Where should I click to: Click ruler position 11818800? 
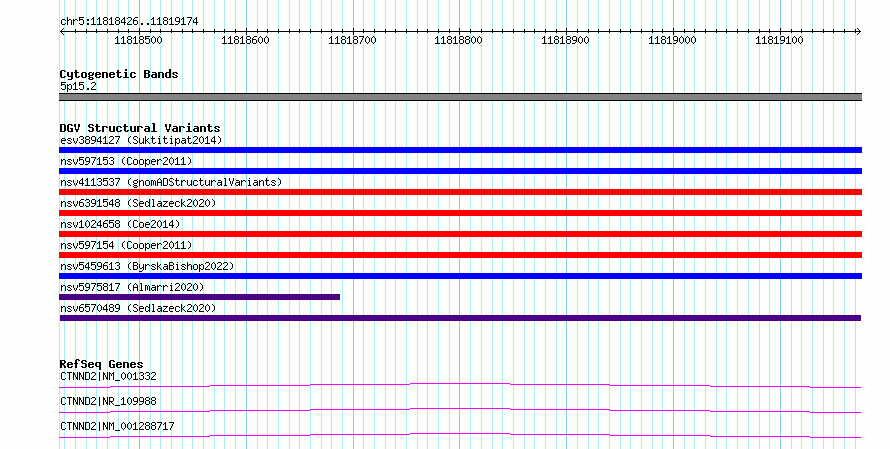tap(459, 40)
